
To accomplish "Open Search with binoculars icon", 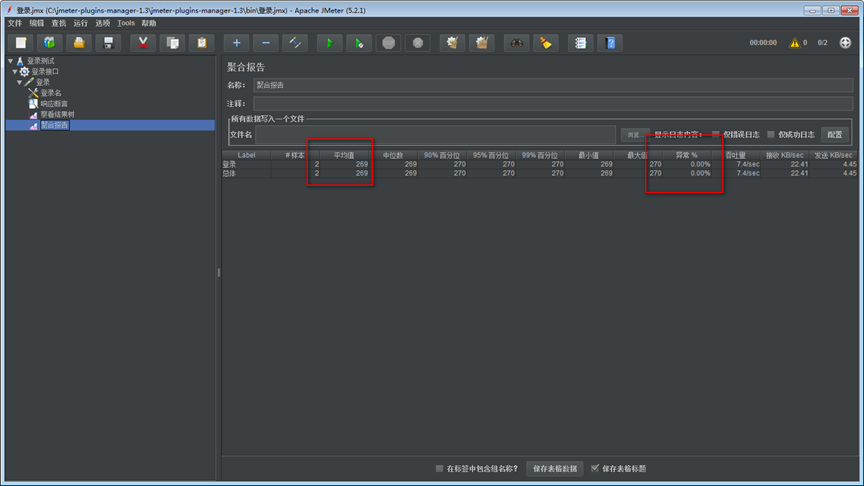I will (x=516, y=43).
